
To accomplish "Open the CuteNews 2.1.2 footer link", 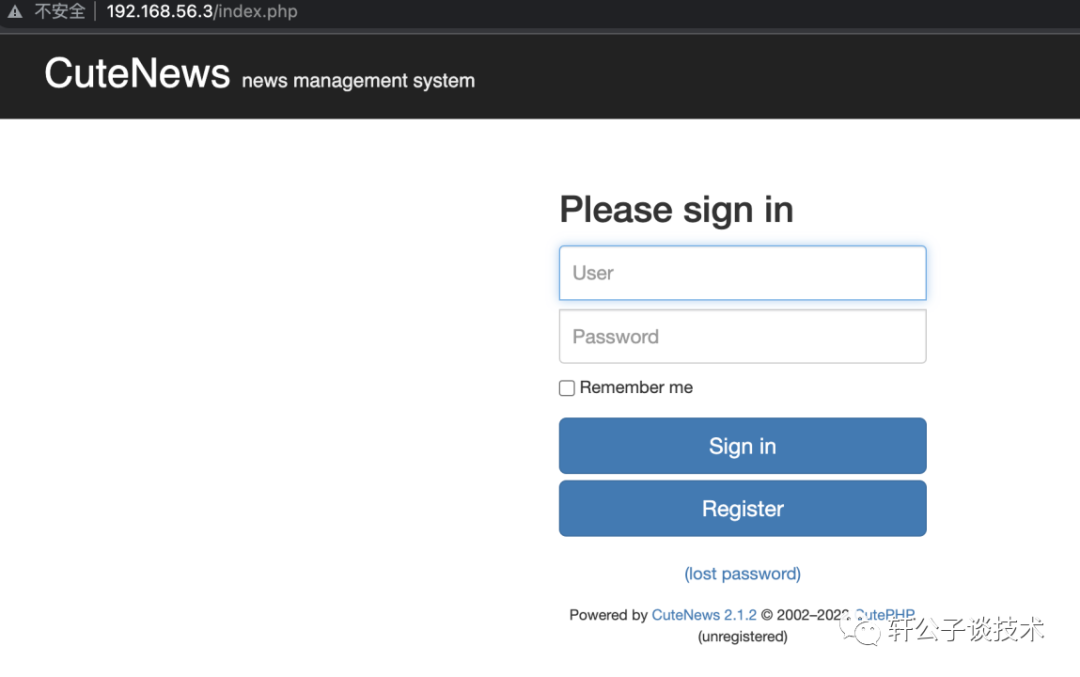I will [x=704, y=615].
